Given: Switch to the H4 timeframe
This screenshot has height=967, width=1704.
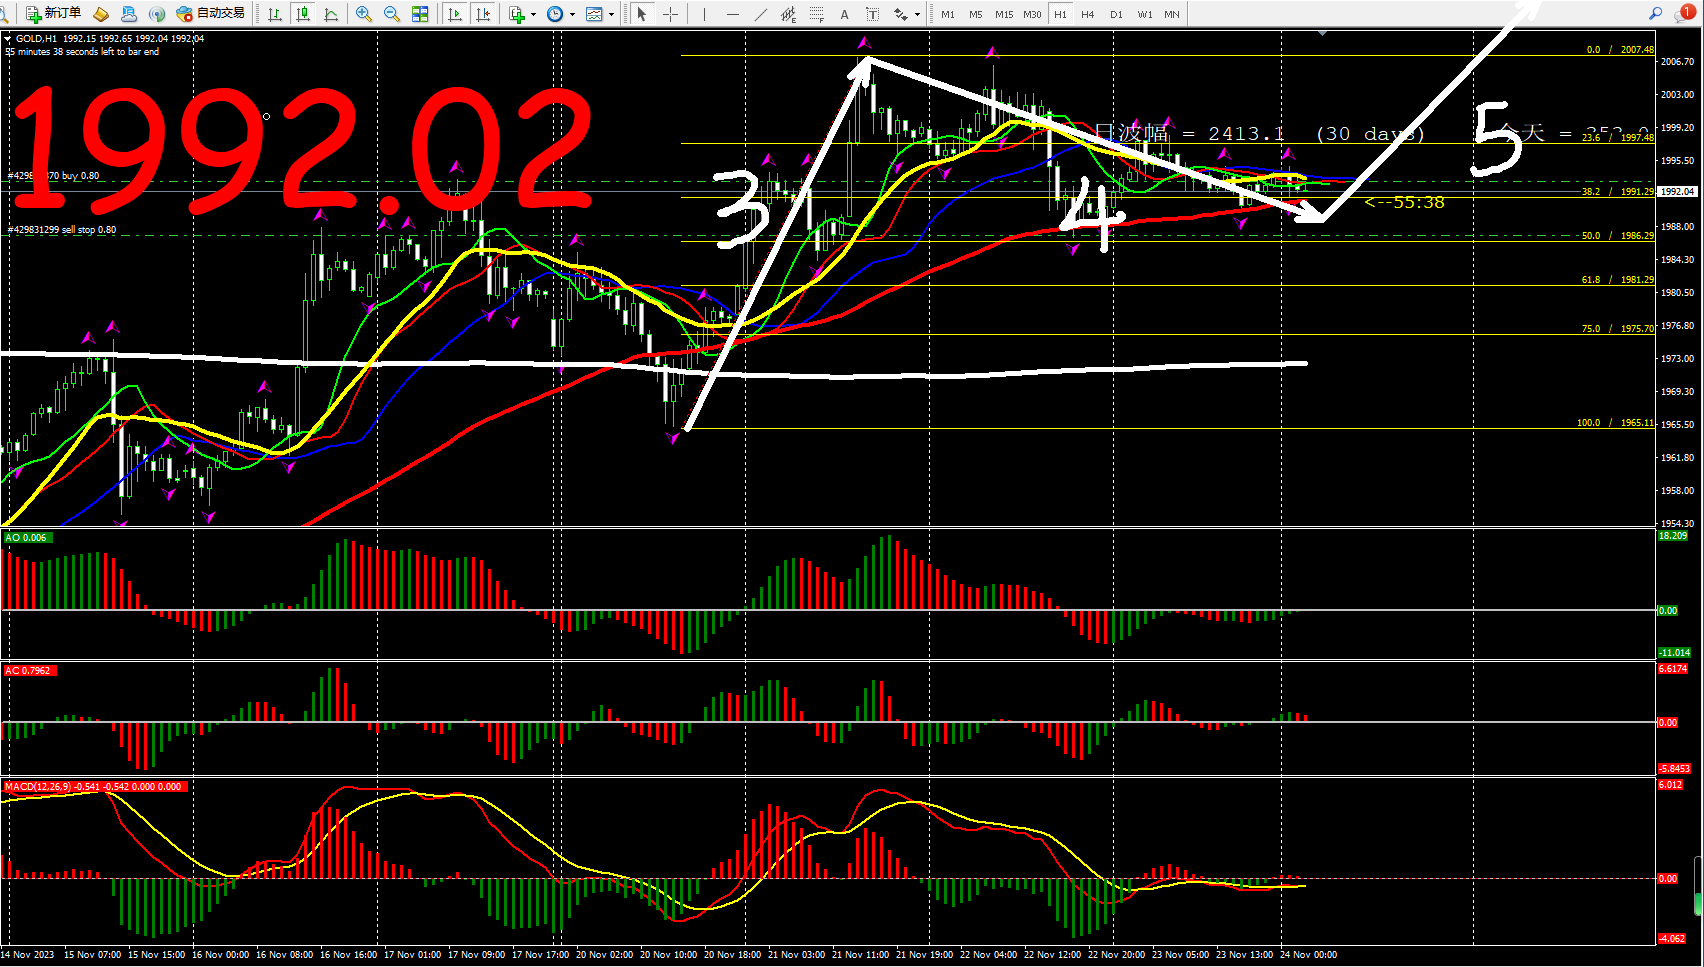Looking at the screenshot, I should pyautogui.click(x=1088, y=14).
